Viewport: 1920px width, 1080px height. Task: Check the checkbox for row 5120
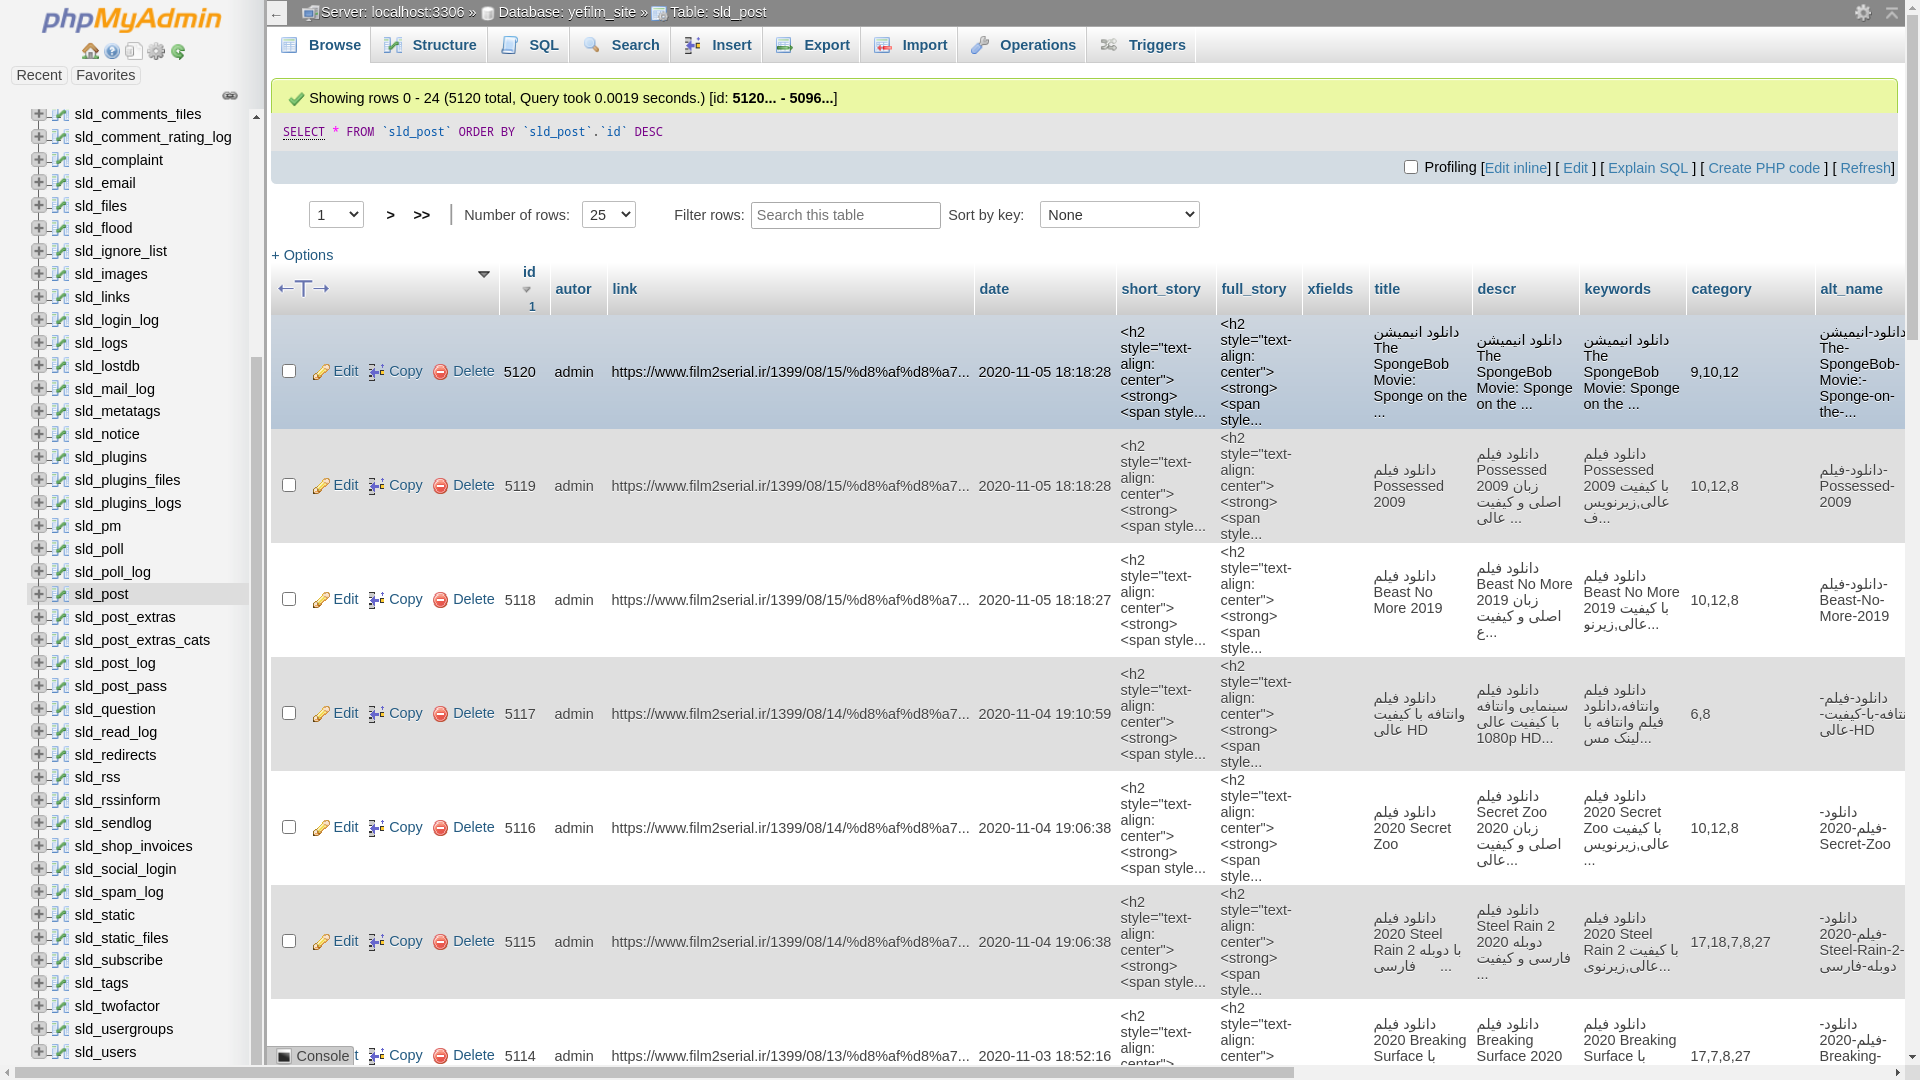289,372
